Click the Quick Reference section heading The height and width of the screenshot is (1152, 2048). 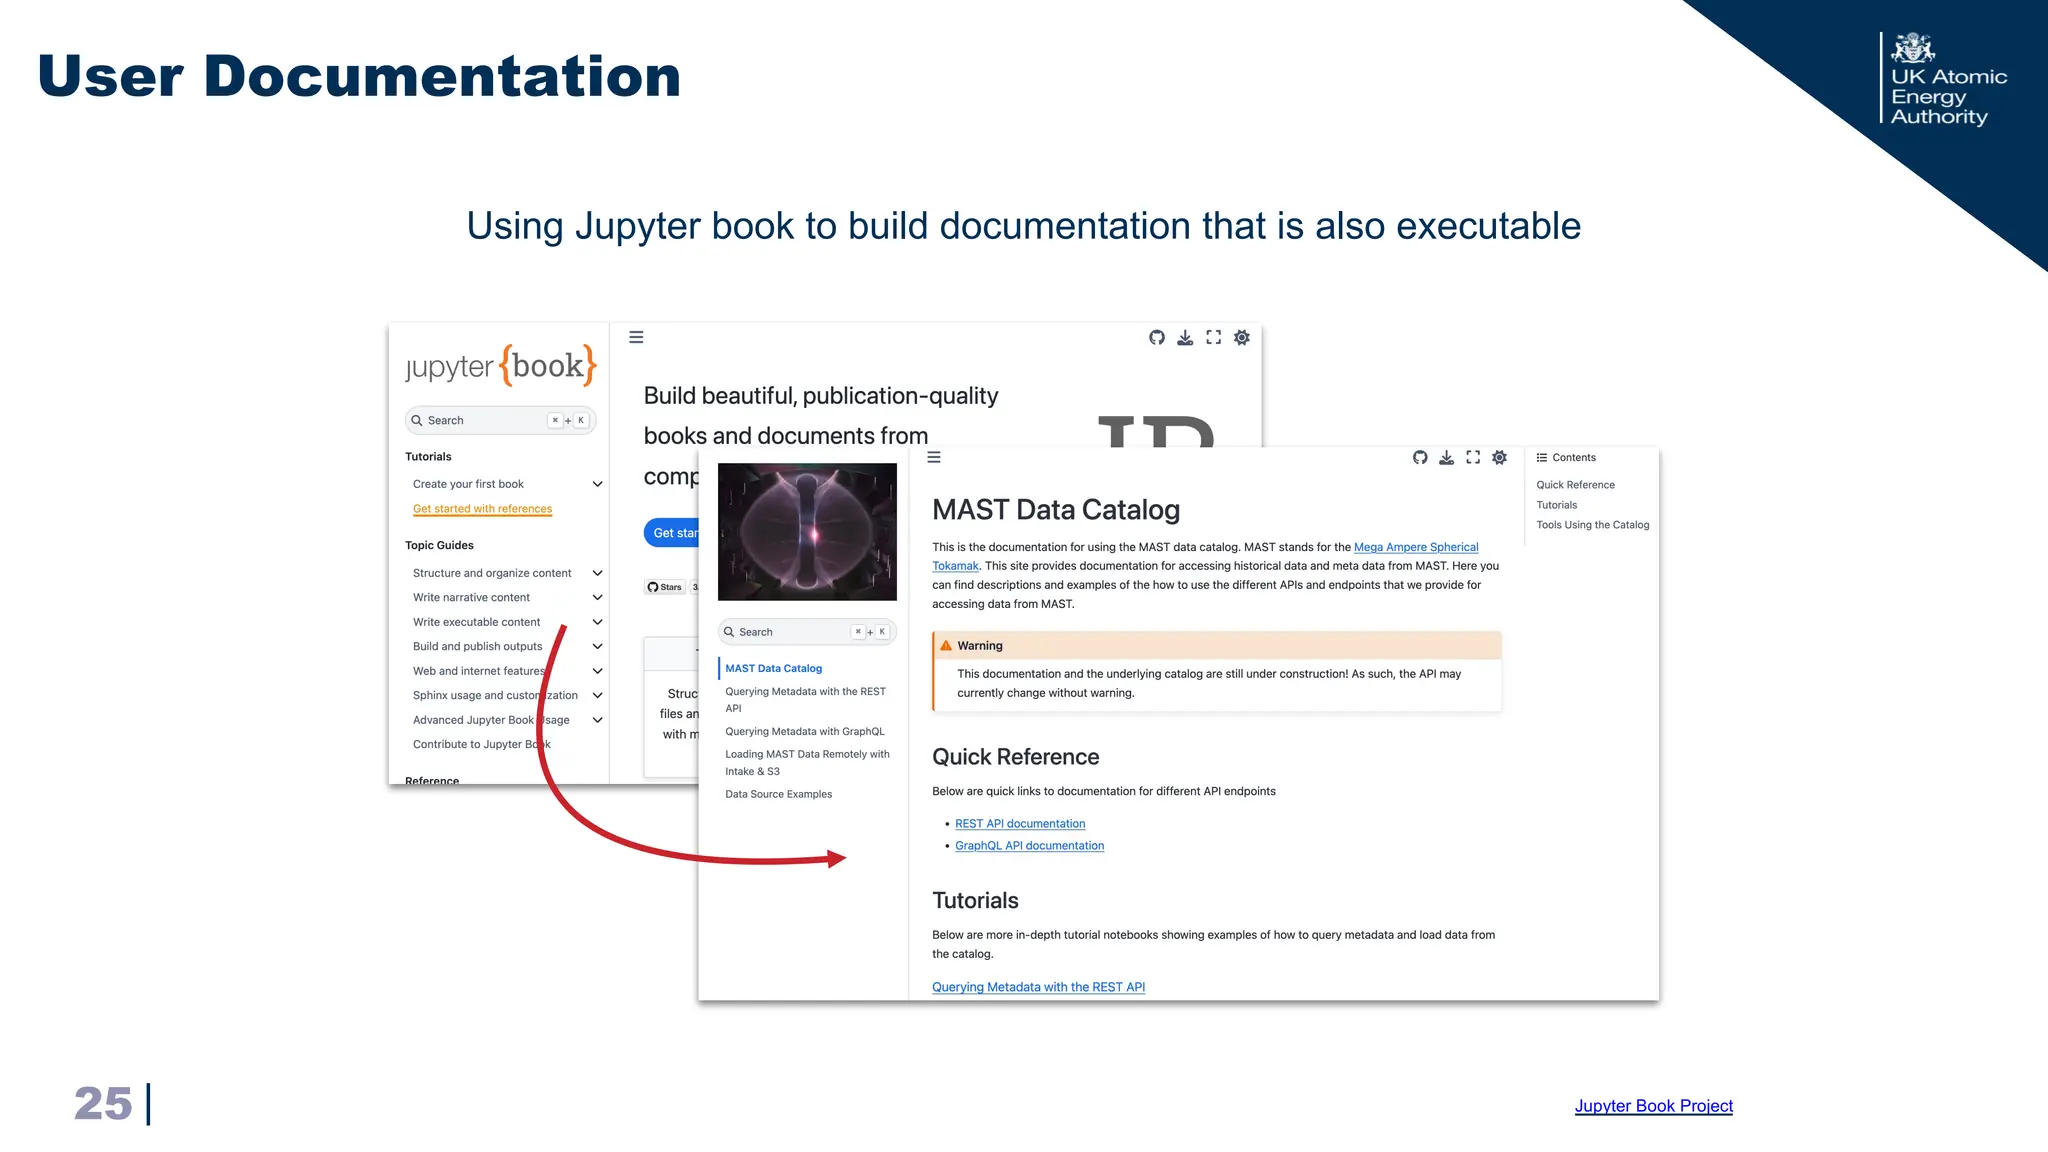[x=1015, y=757]
